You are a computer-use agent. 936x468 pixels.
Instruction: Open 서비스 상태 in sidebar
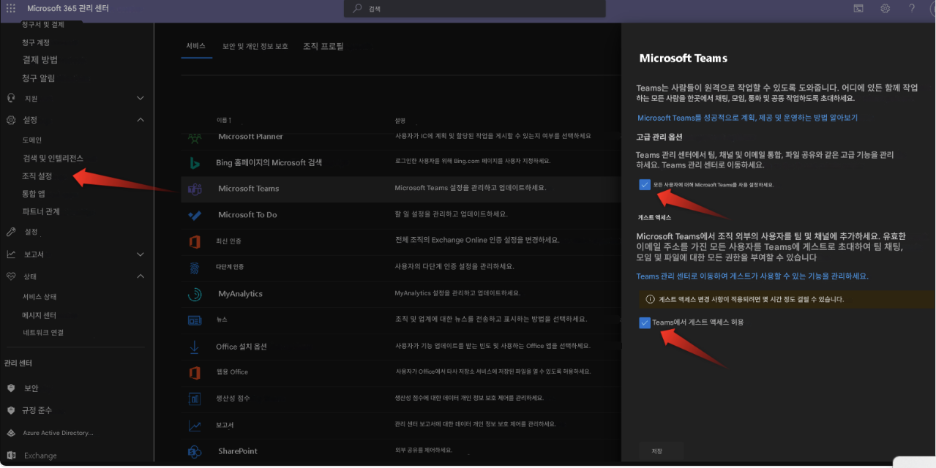pyautogui.click(x=39, y=297)
